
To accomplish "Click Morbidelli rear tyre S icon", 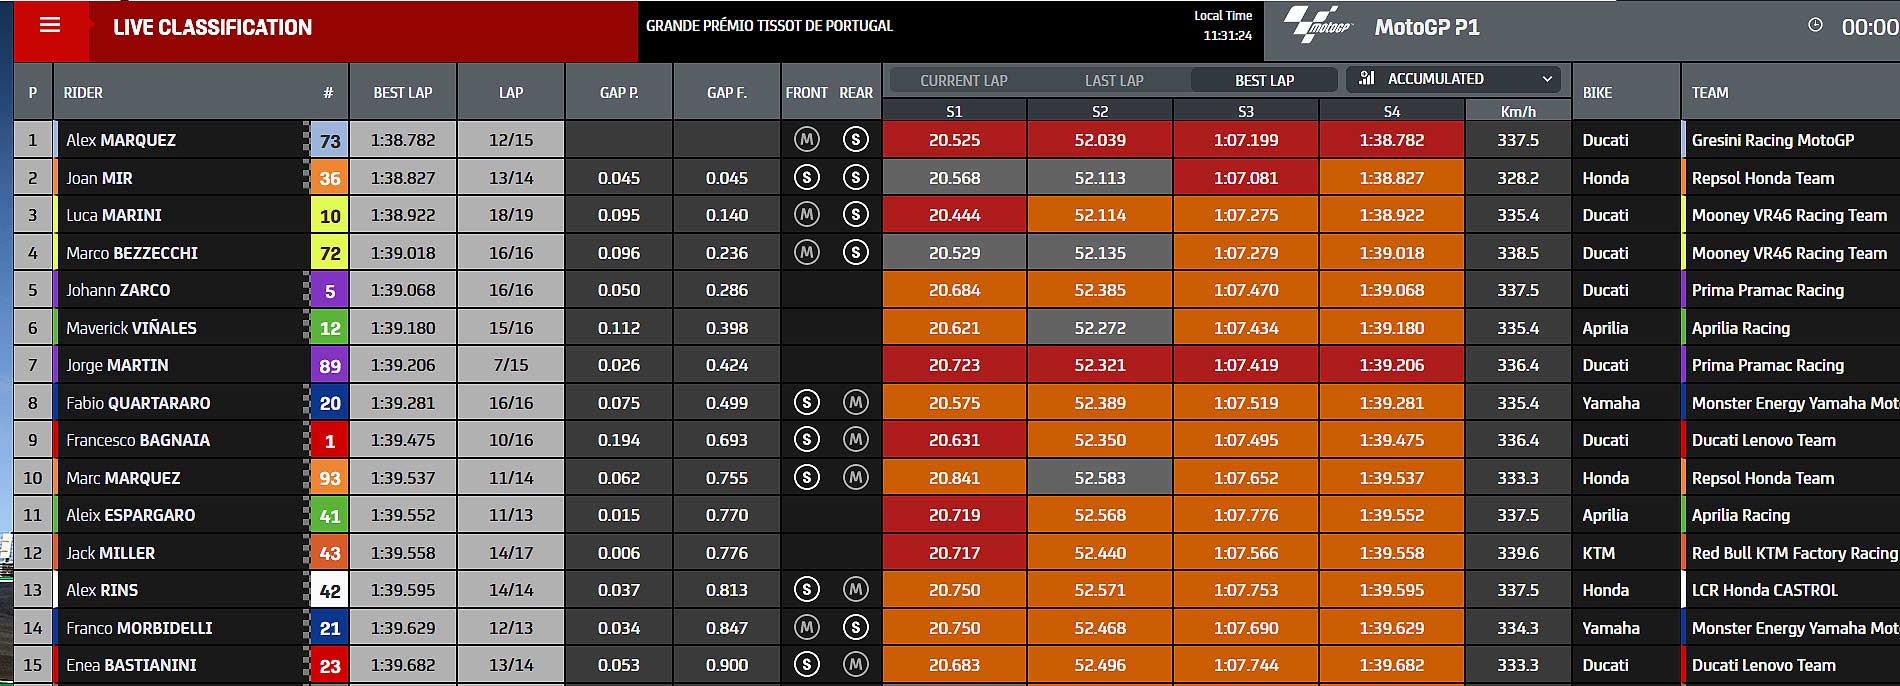I will pos(855,628).
